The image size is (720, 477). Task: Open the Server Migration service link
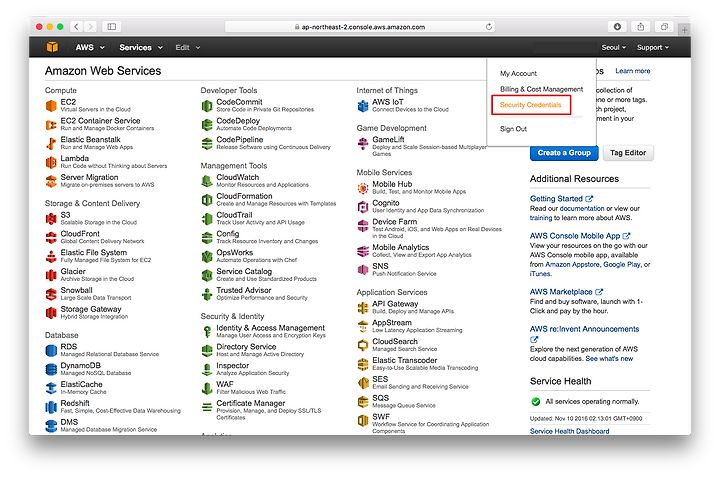[x=89, y=177]
